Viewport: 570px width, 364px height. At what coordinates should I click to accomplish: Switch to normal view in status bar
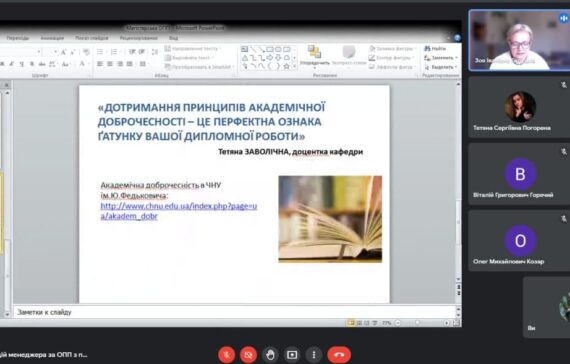click(x=351, y=323)
